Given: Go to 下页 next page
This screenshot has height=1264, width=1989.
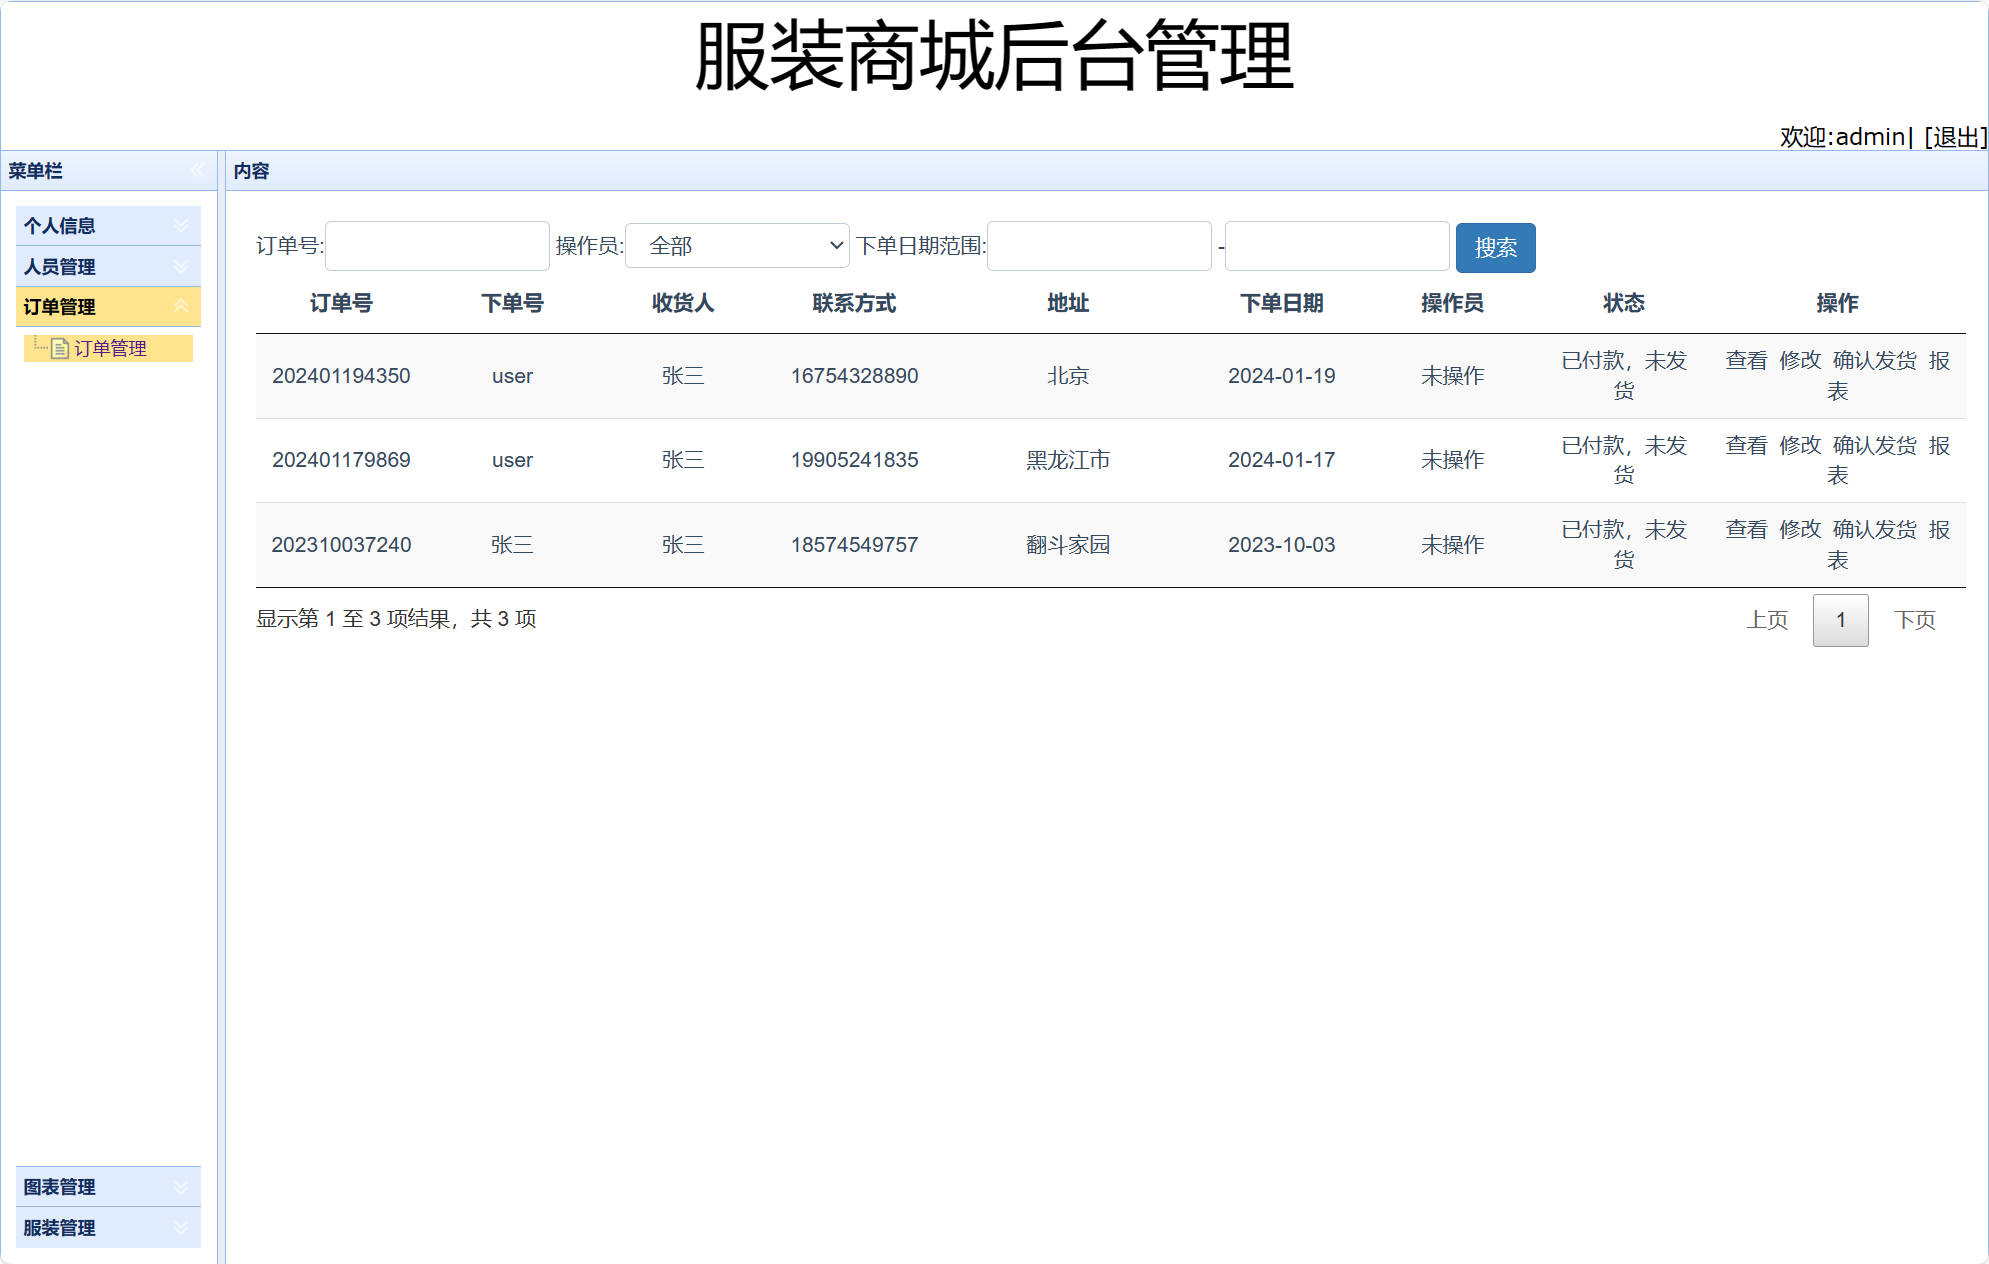Looking at the screenshot, I should (1915, 620).
